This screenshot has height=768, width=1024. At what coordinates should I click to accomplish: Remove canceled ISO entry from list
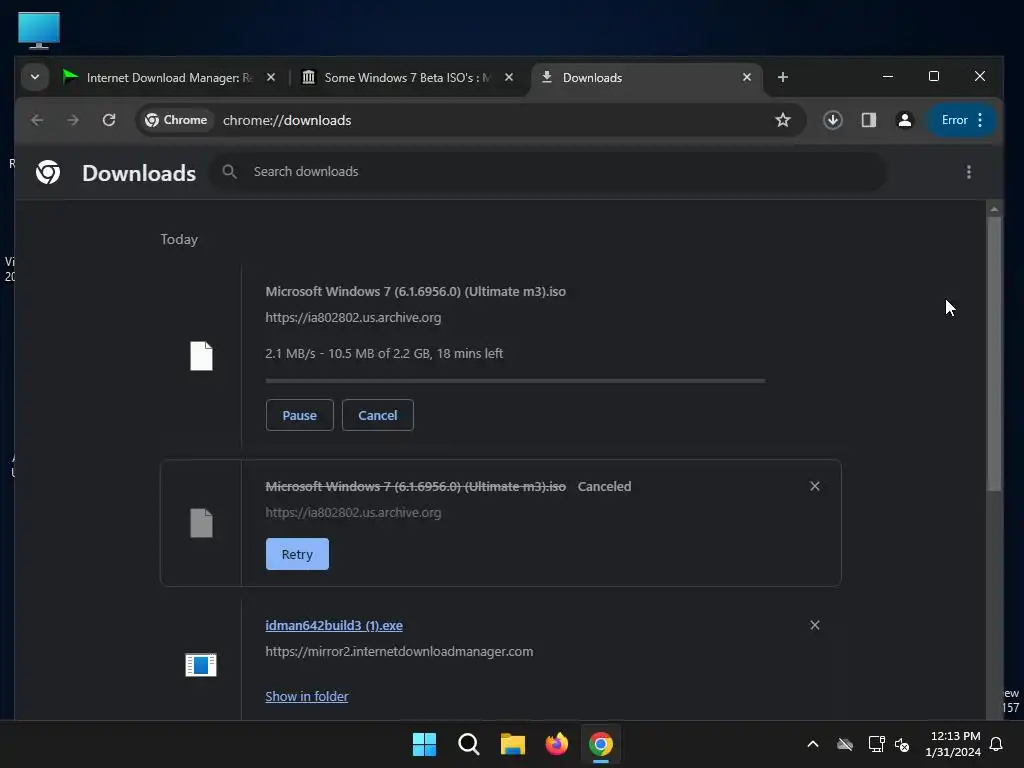814,487
